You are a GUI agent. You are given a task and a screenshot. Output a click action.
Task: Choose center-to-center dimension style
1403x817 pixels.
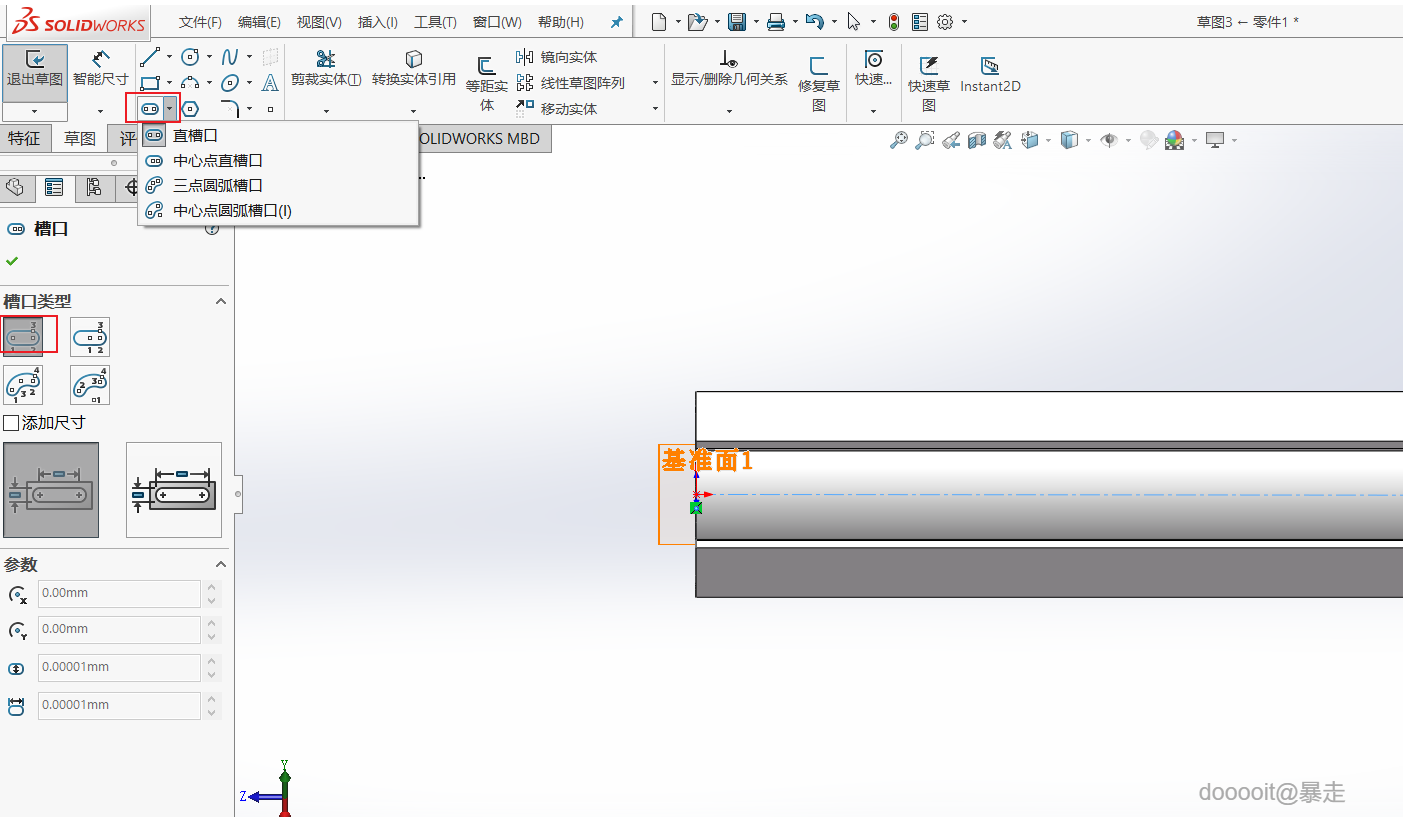tap(51, 490)
